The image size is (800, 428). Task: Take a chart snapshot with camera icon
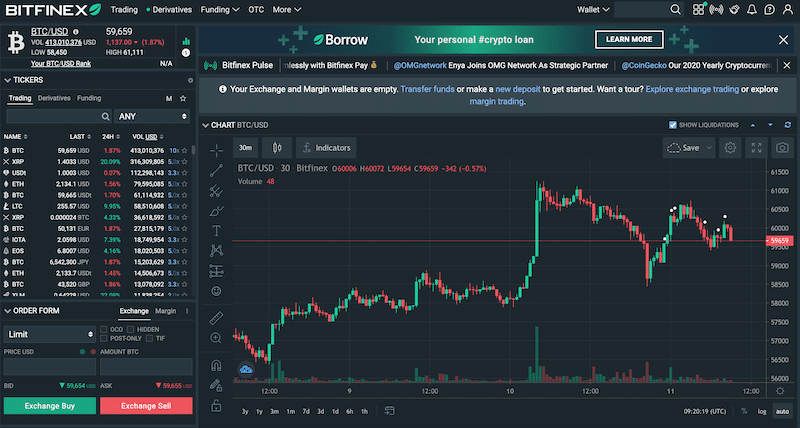point(782,148)
